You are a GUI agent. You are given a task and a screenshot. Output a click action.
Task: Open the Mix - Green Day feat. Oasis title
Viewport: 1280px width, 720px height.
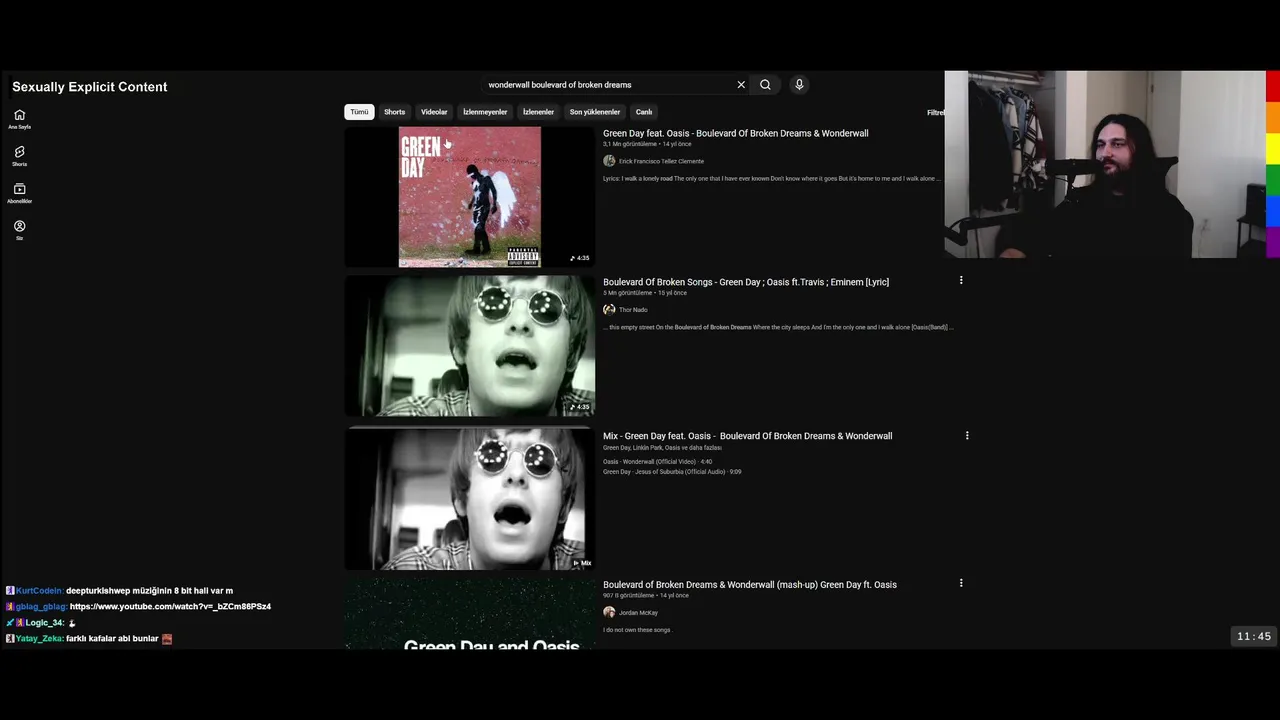(x=747, y=436)
